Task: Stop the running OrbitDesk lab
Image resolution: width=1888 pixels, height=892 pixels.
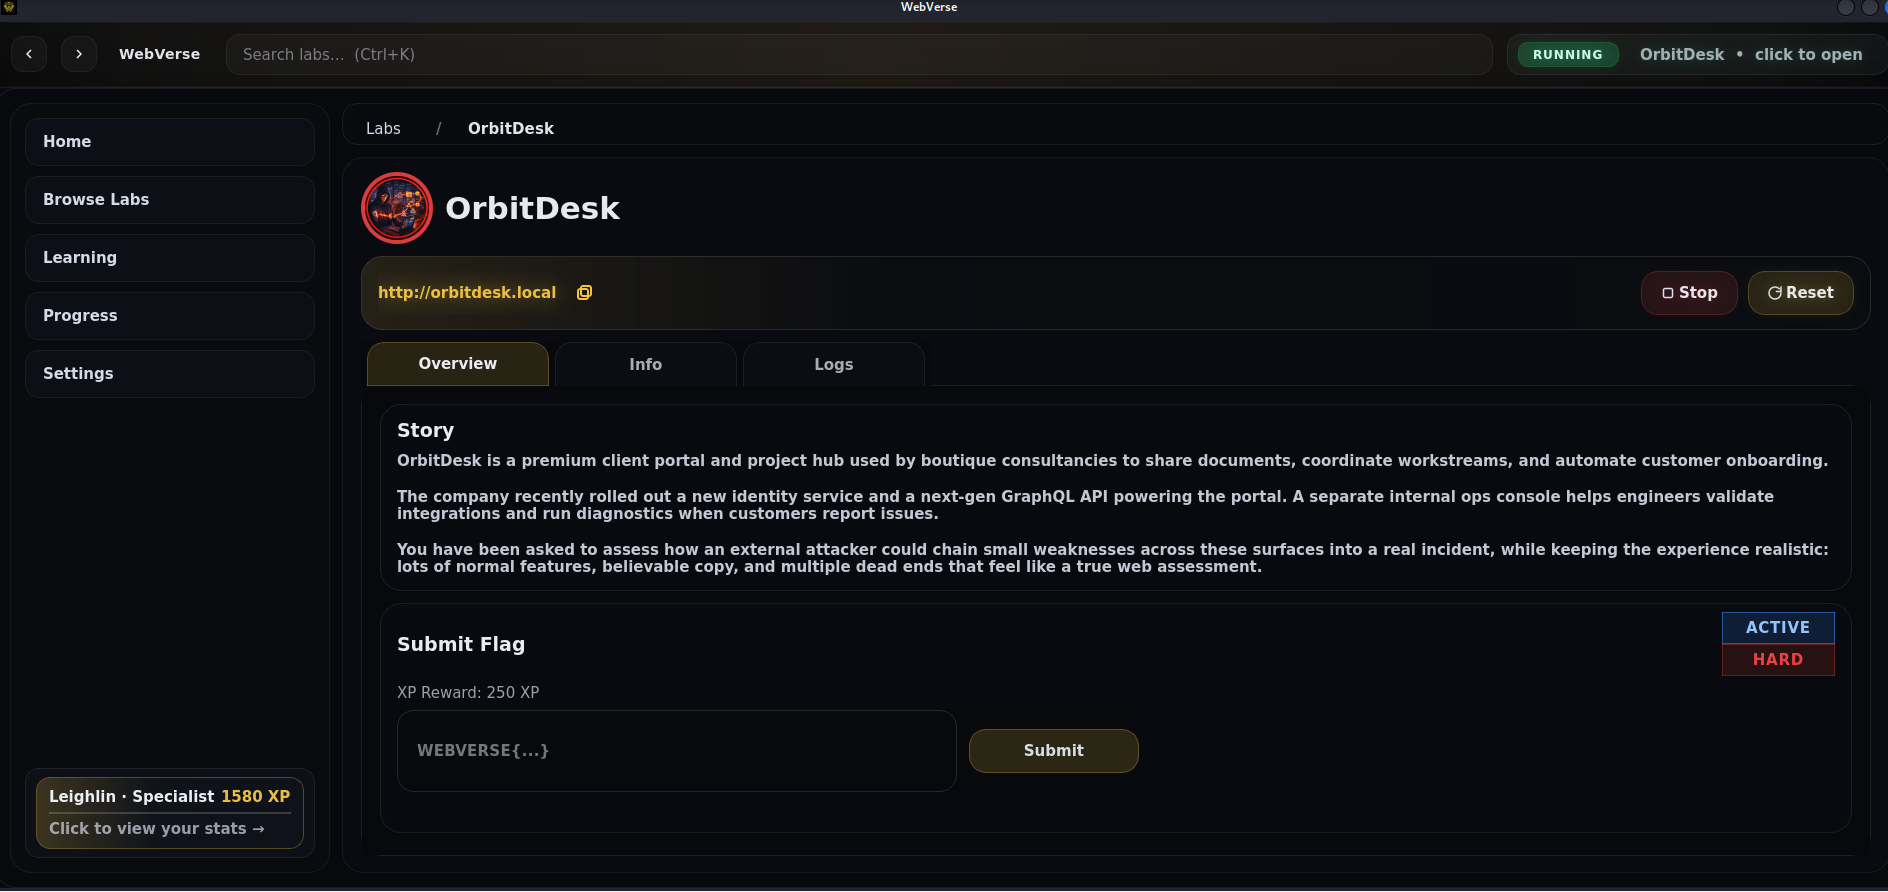Action: [x=1688, y=293]
